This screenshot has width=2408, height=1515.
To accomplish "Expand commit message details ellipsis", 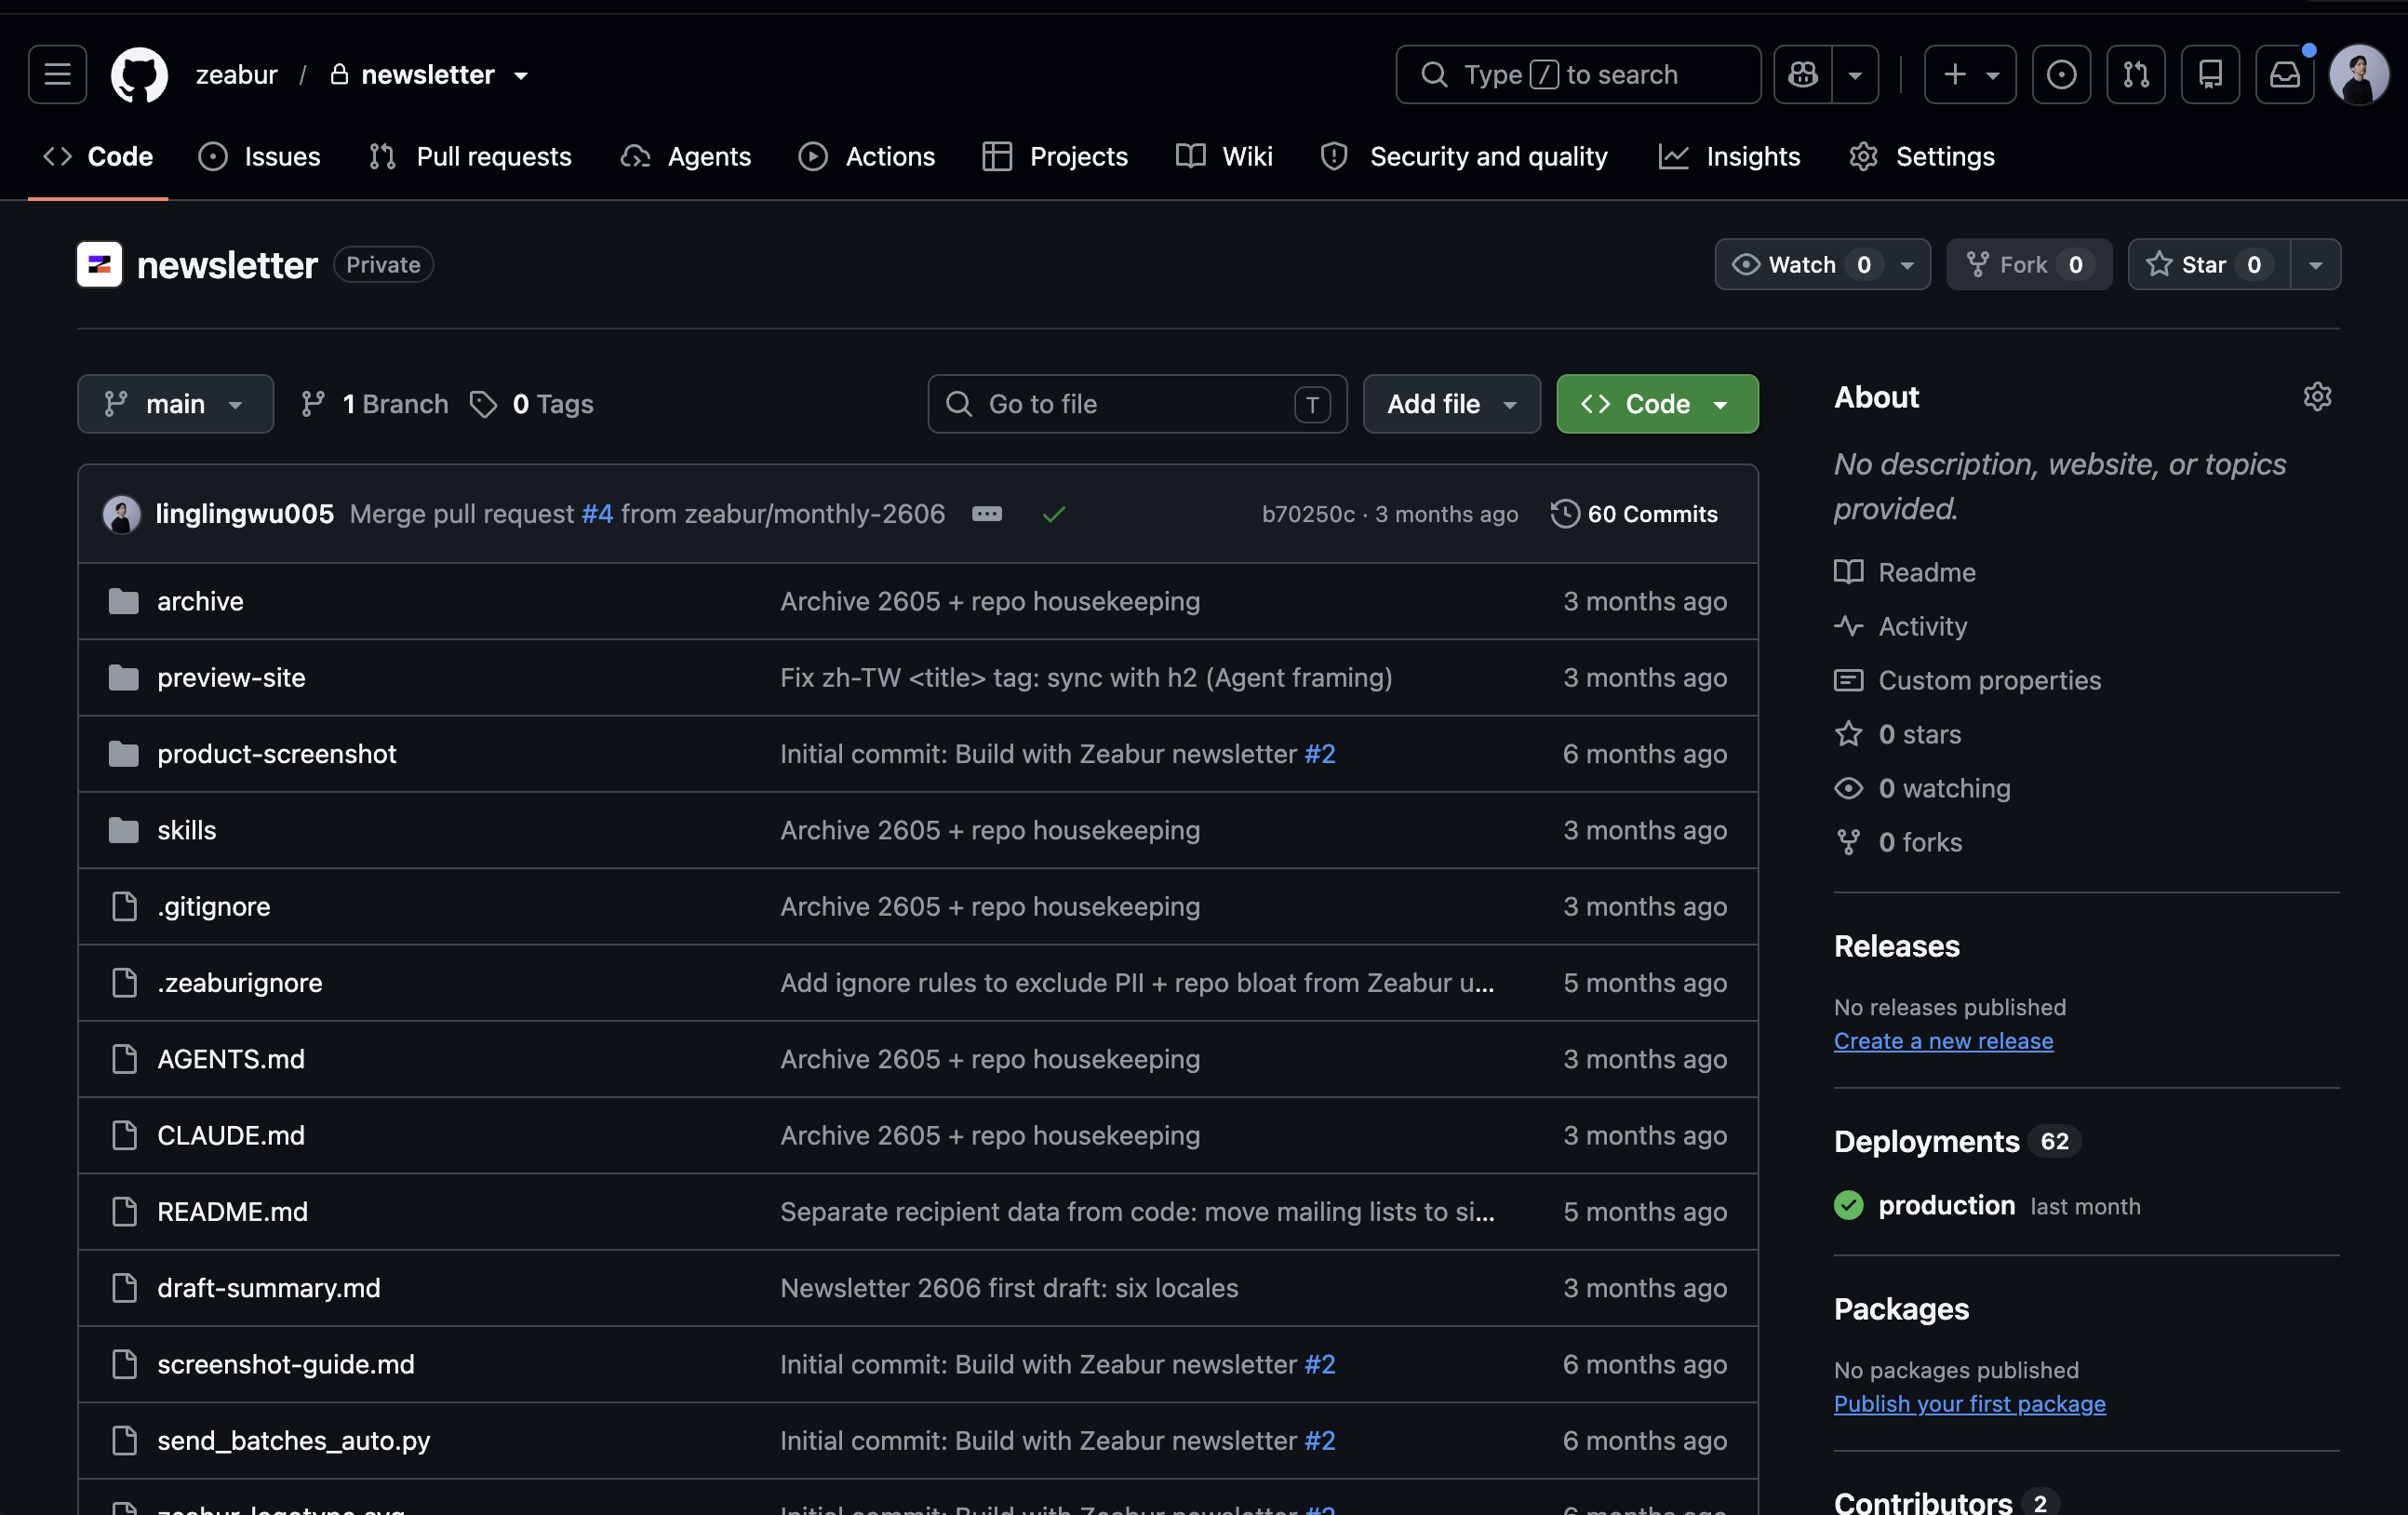I will [x=986, y=514].
